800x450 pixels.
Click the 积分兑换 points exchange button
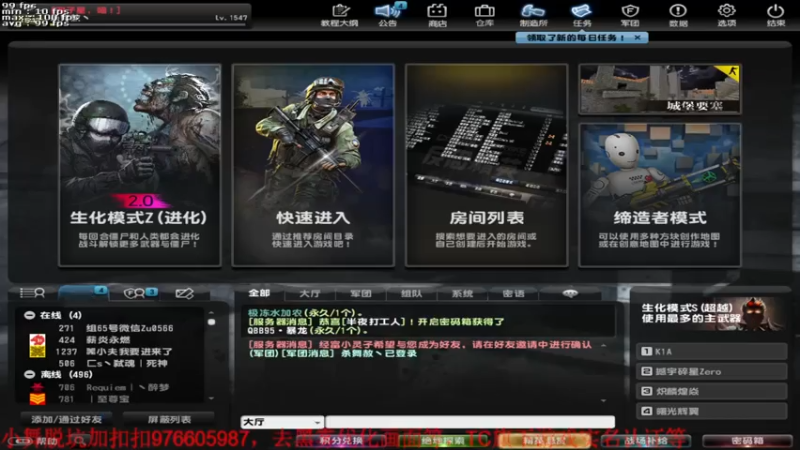coord(341,441)
